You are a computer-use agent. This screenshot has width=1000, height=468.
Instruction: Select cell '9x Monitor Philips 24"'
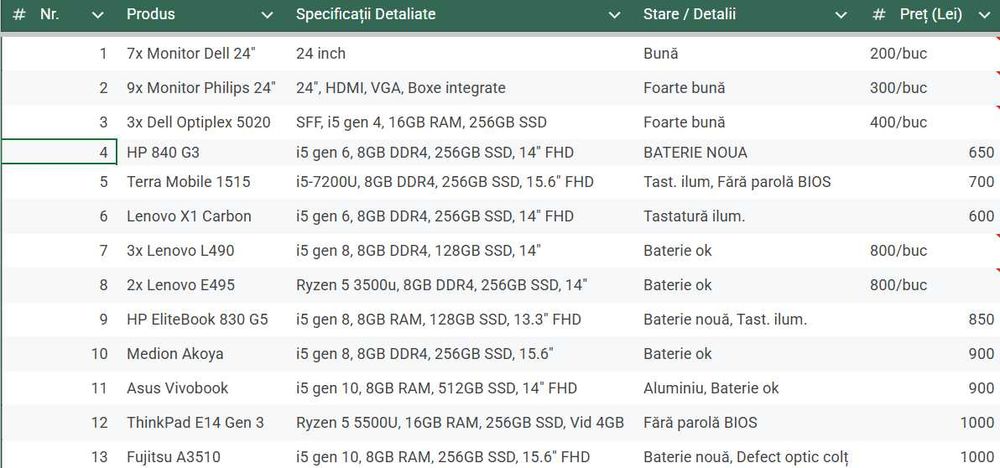[x=202, y=88]
